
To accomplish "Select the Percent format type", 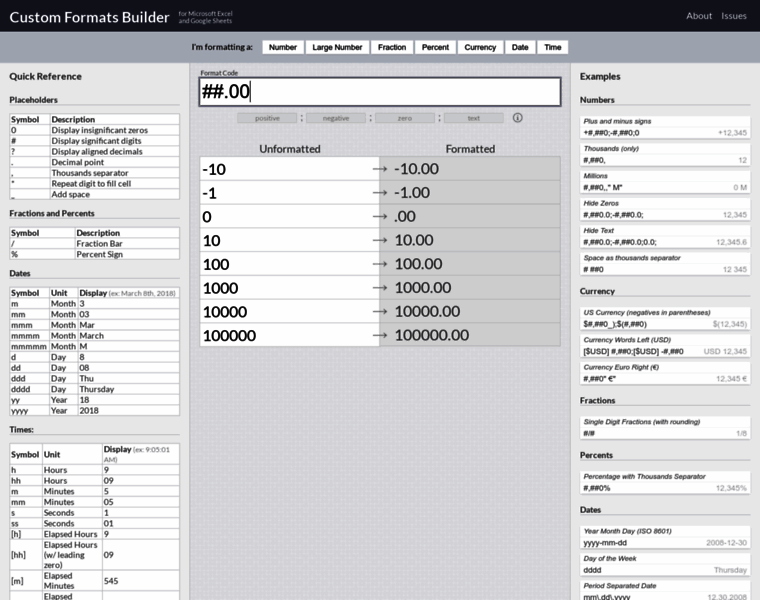I will [435, 47].
